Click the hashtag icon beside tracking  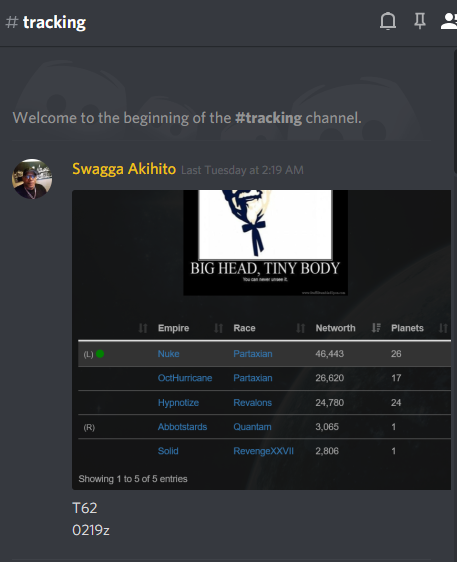click(12, 22)
